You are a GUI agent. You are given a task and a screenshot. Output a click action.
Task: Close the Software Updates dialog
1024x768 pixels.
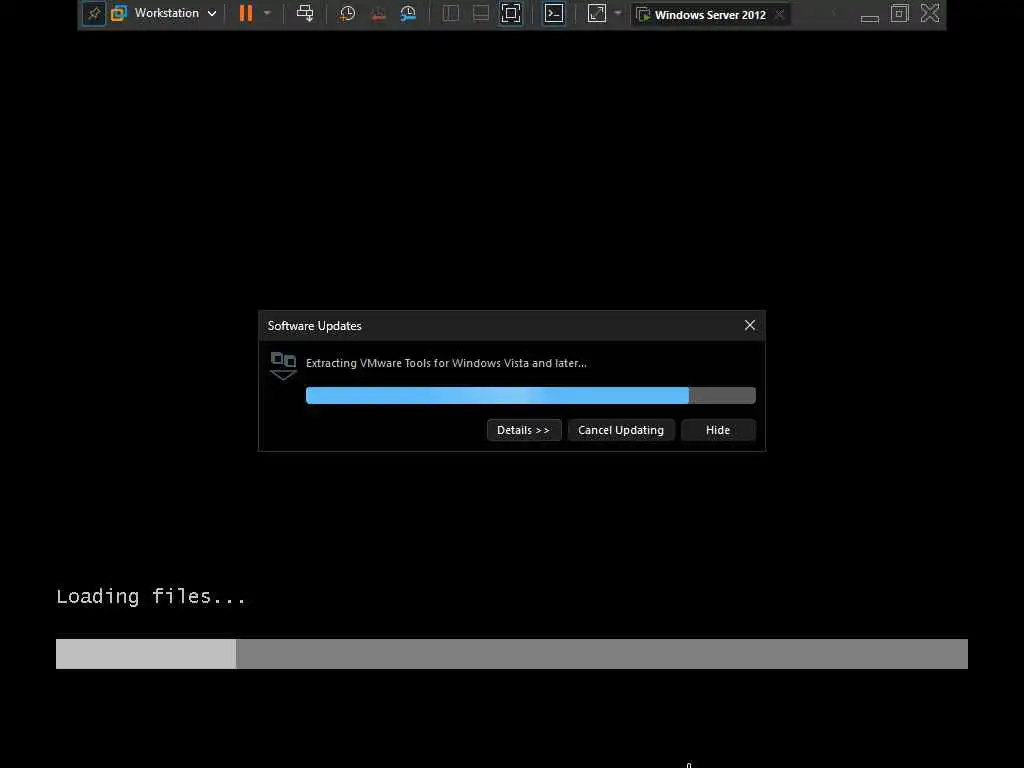point(750,325)
